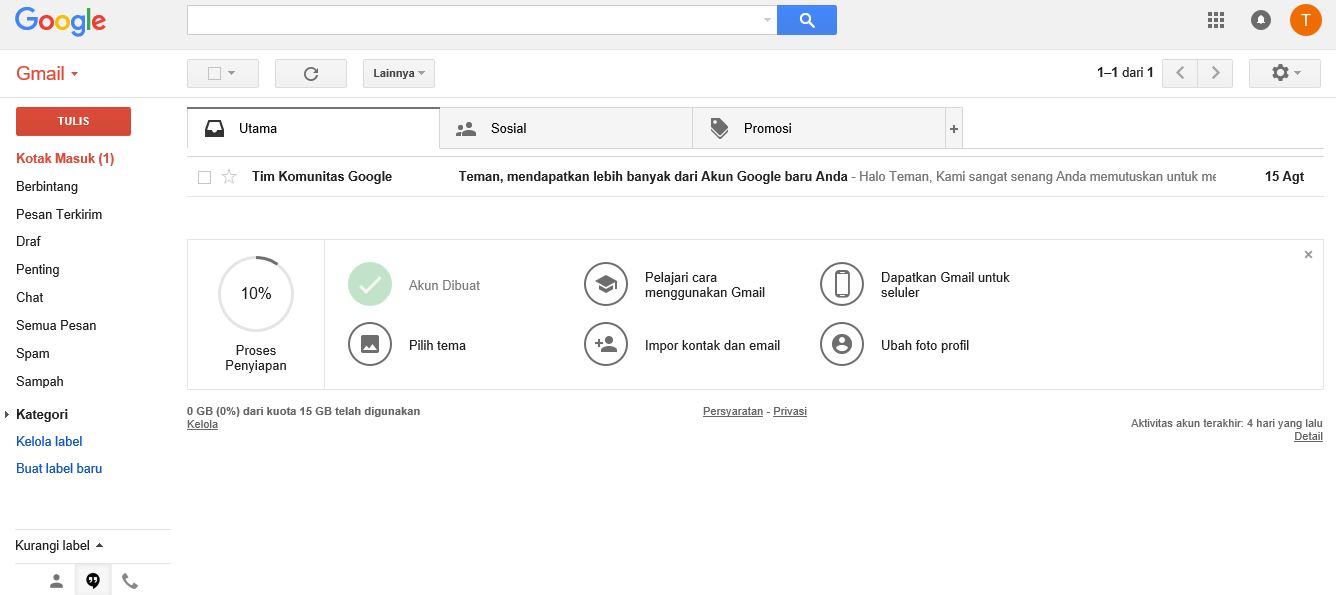
Task: Star the Tim Komunitas Google email
Action: [x=229, y=176]
